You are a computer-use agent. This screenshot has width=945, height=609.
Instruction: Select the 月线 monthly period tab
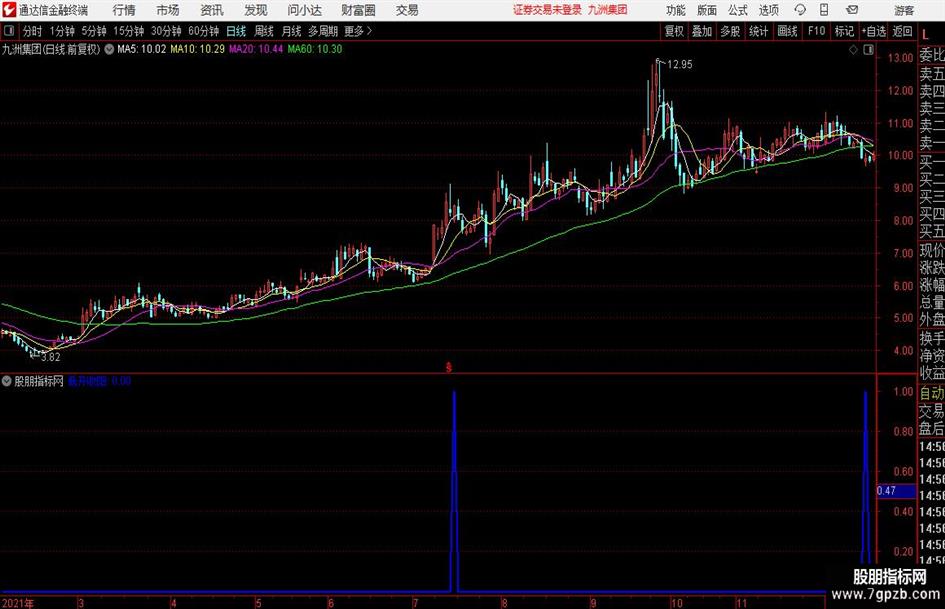coord(291,31)
